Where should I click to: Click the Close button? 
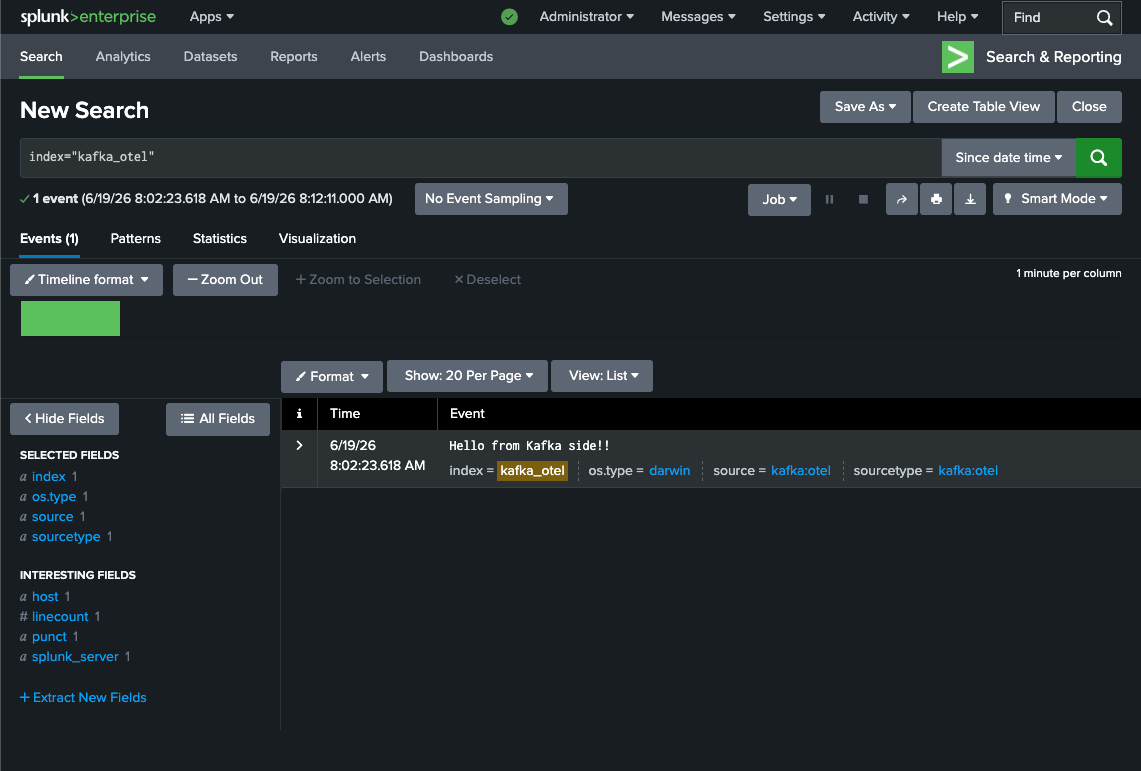(1089, 107)
